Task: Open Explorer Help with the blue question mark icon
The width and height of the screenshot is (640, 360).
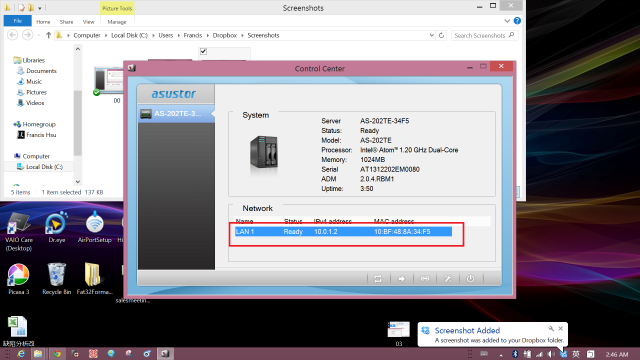Action: point(517,21)
